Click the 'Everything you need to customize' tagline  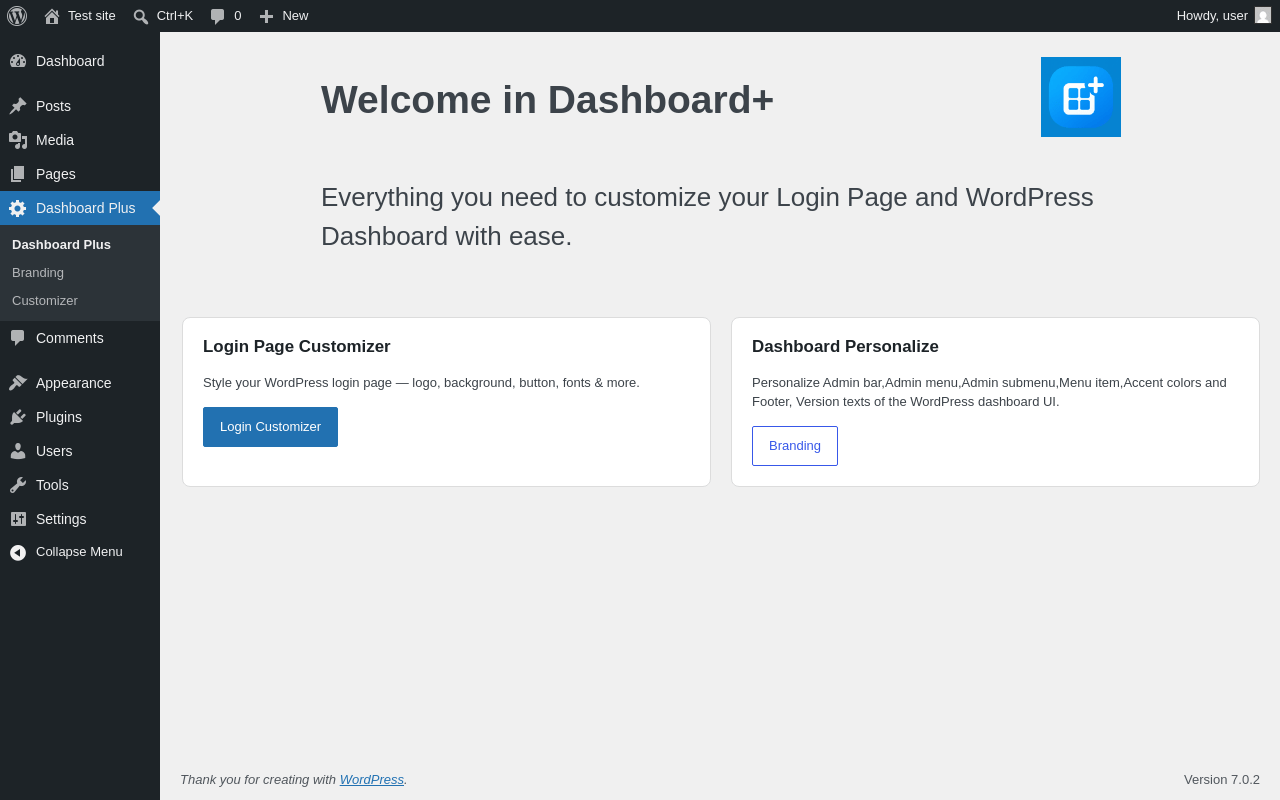707,217
